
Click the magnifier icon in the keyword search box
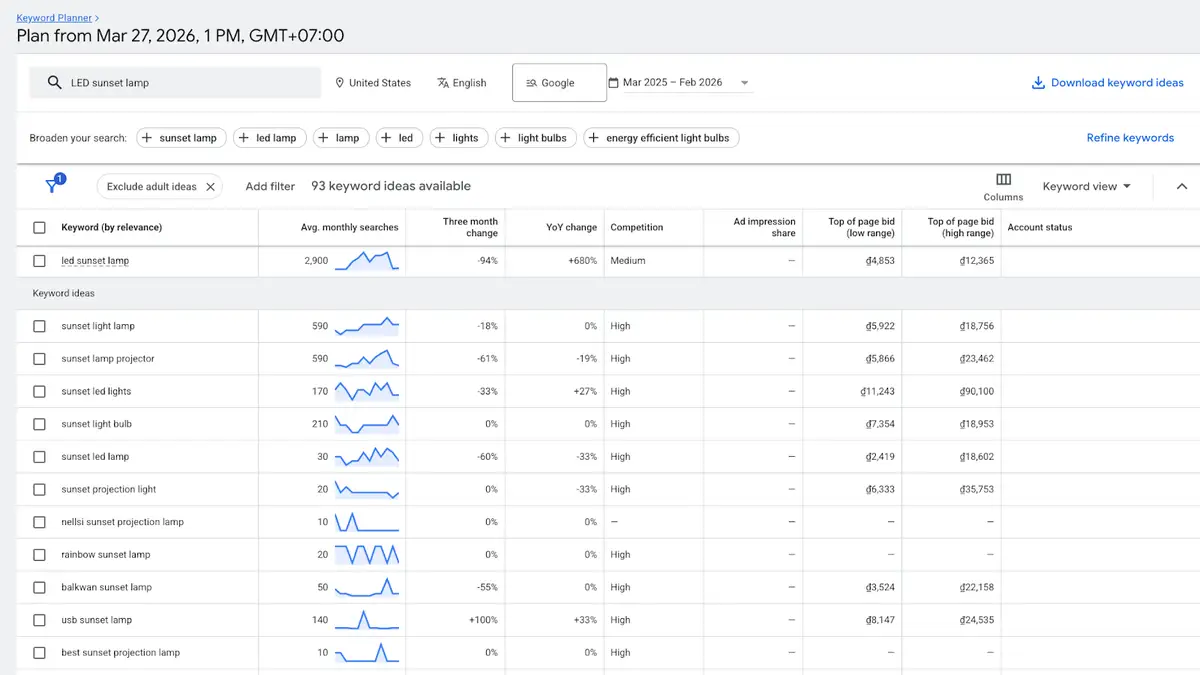pyautogui.click(x=55, y=82)
